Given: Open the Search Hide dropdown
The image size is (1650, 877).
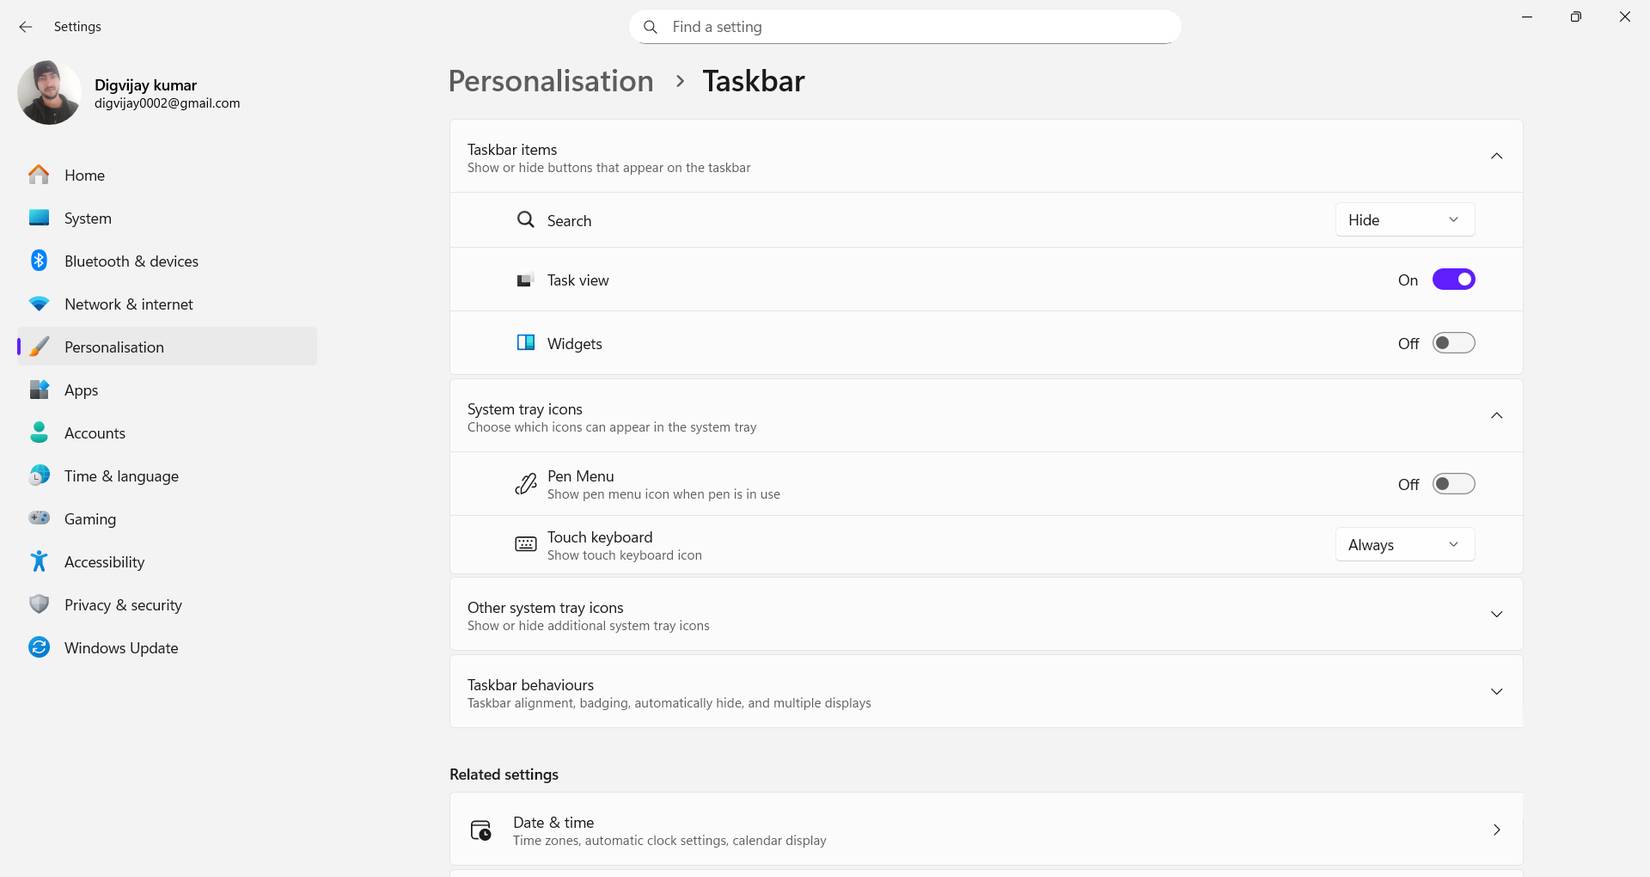Looking at the screenshot, I should [x=1404, y=220].
